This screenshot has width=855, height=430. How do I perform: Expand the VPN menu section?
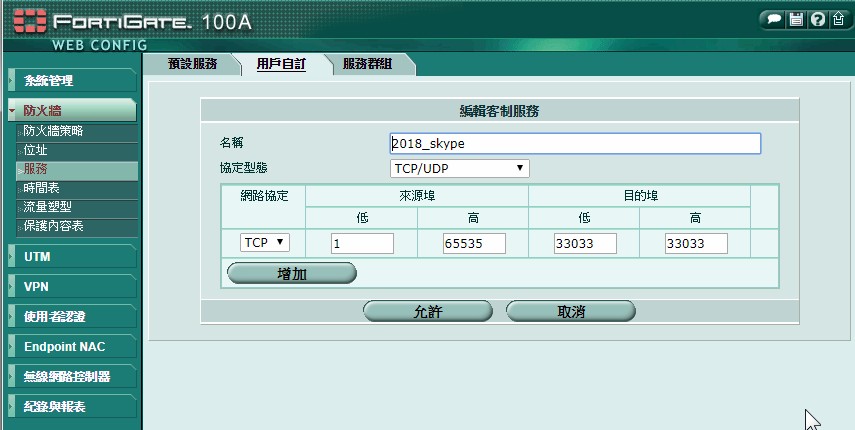coord(73,286)
